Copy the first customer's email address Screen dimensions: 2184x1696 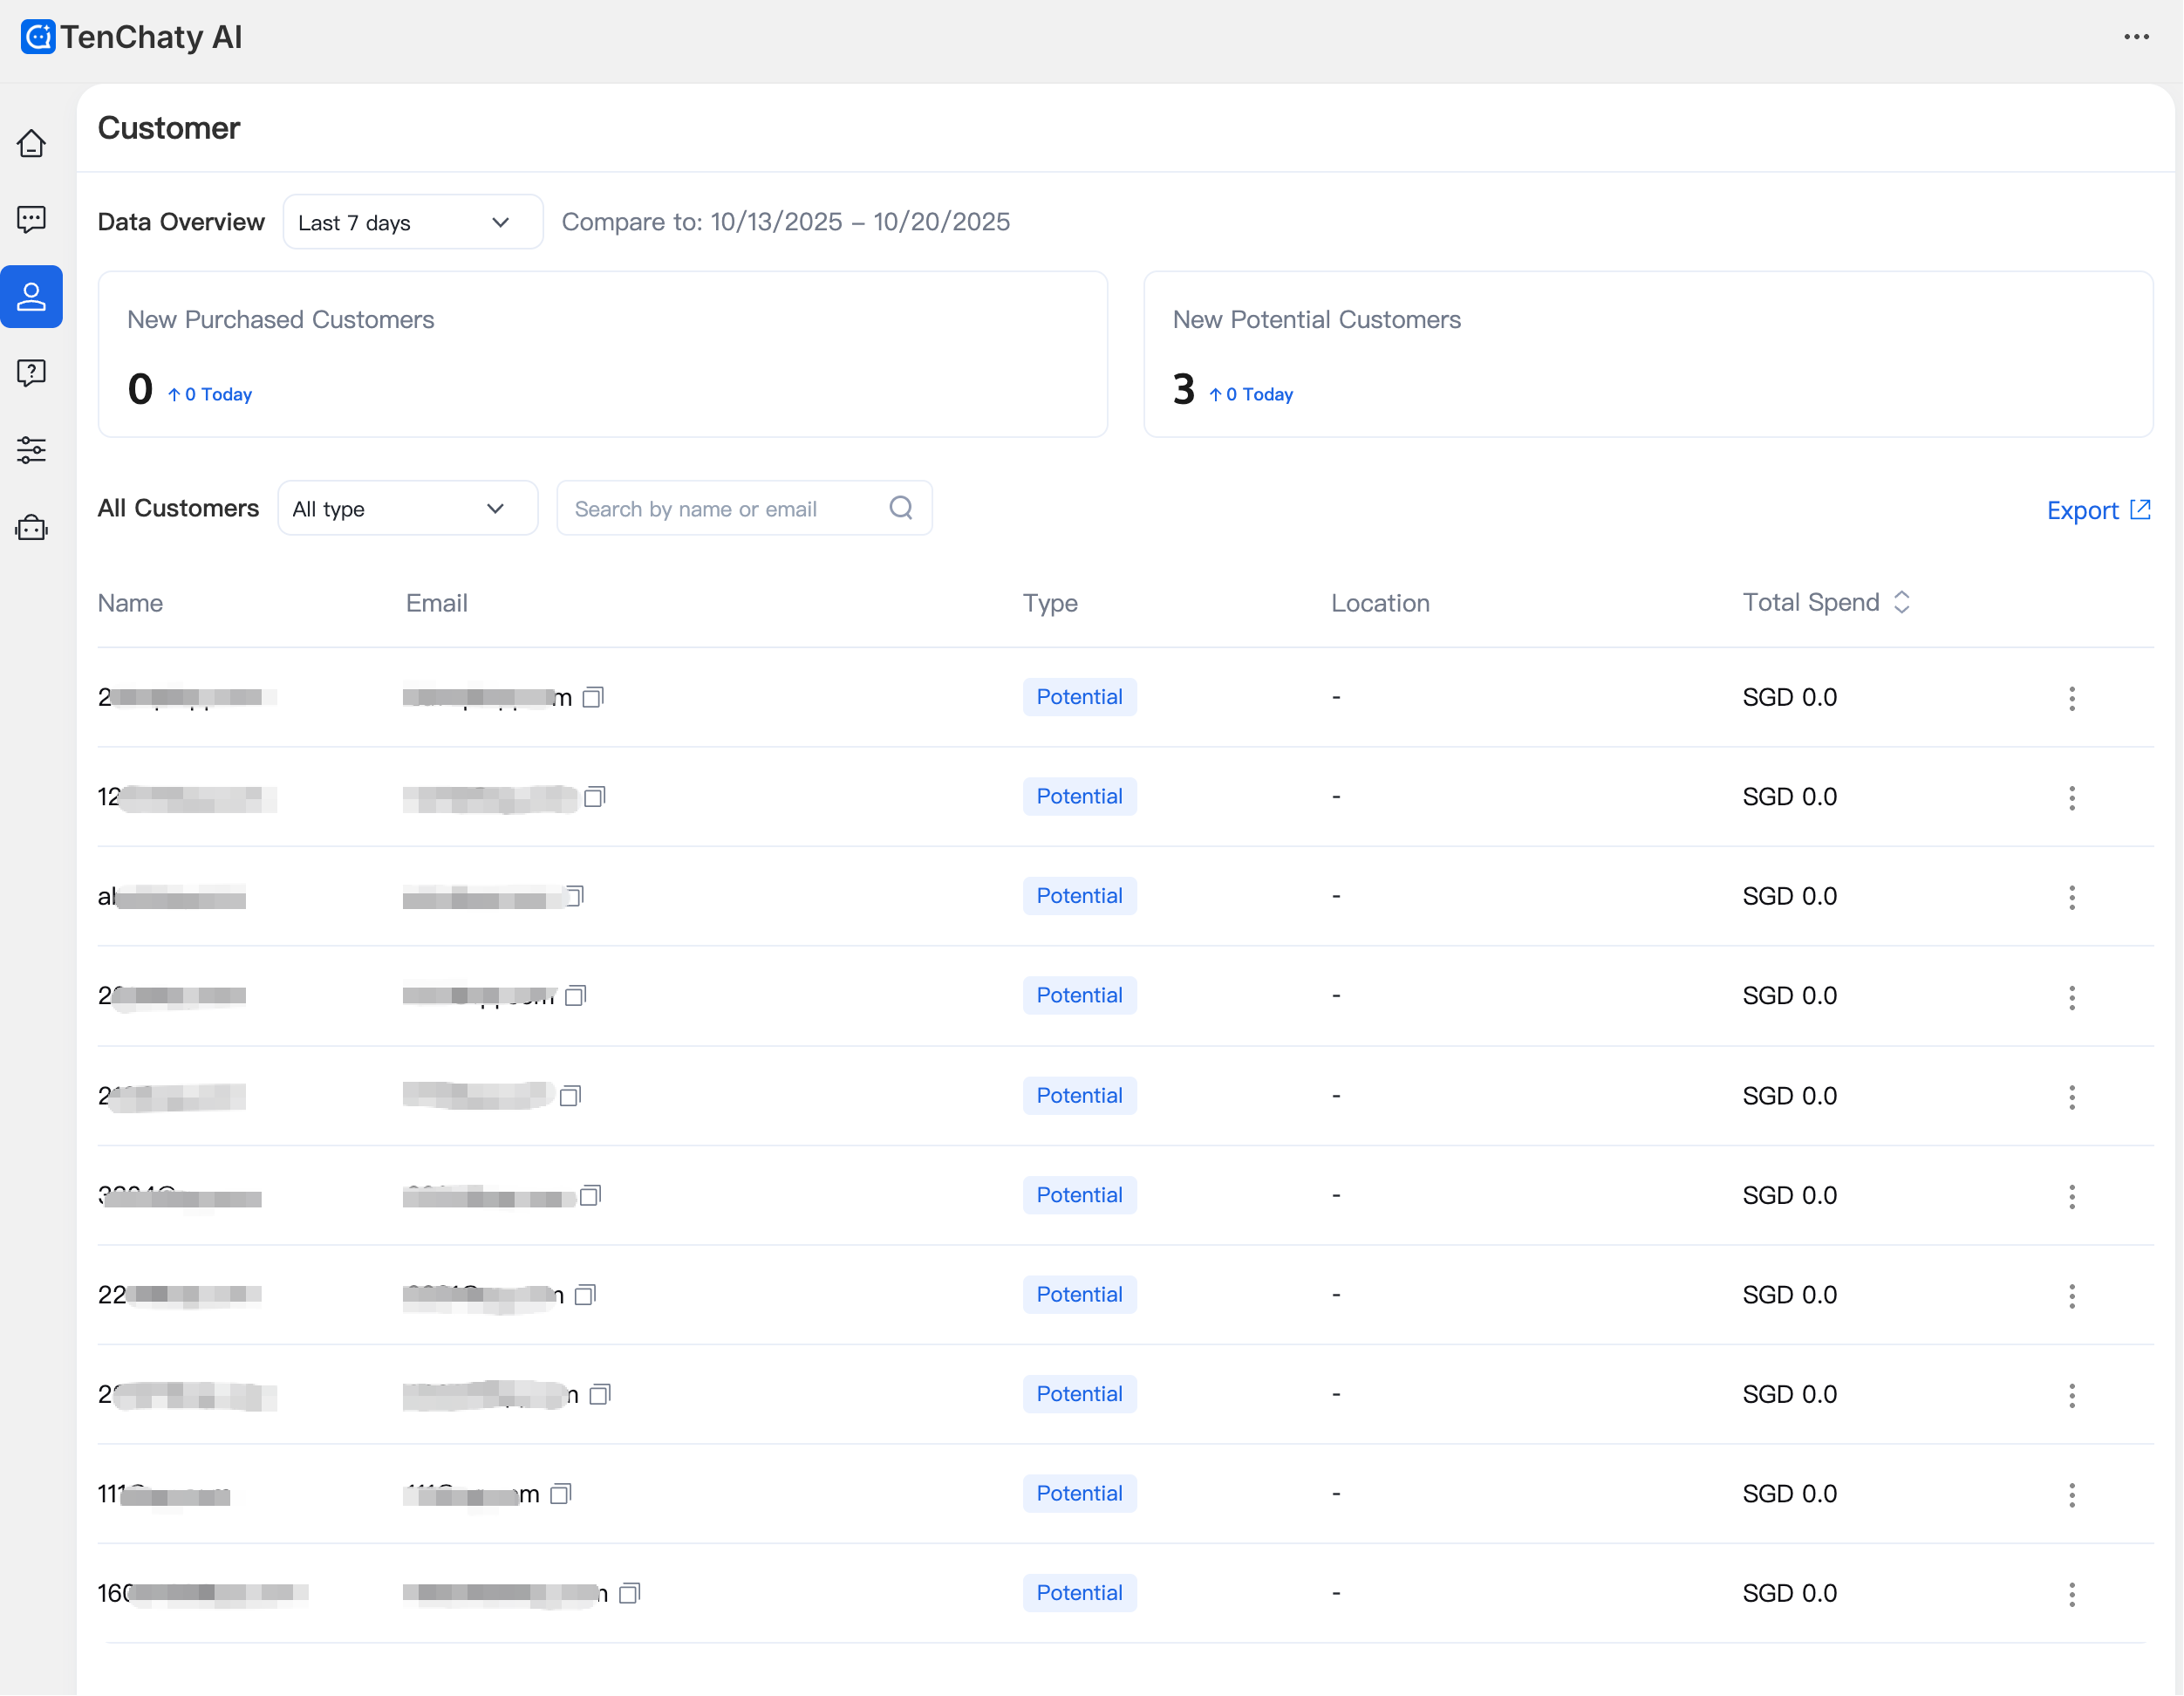tap(593, 697)
